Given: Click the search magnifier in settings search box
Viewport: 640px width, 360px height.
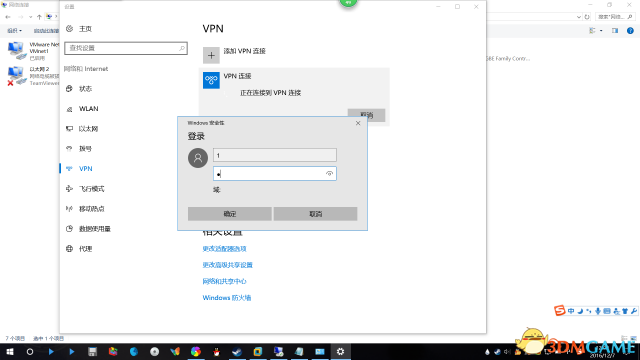Looking at the screenshot, I should [182, 48].
